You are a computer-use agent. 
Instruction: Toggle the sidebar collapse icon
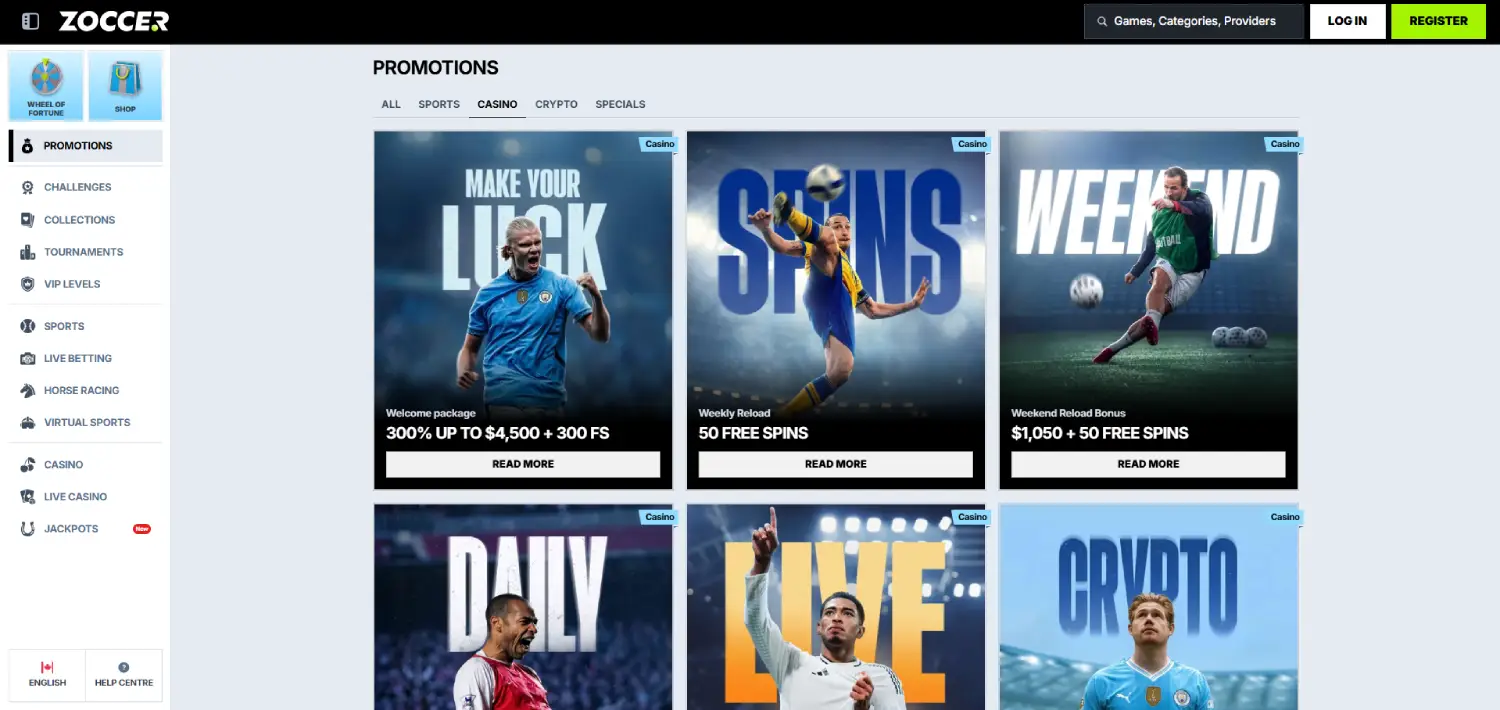click(x=30, y=21)
